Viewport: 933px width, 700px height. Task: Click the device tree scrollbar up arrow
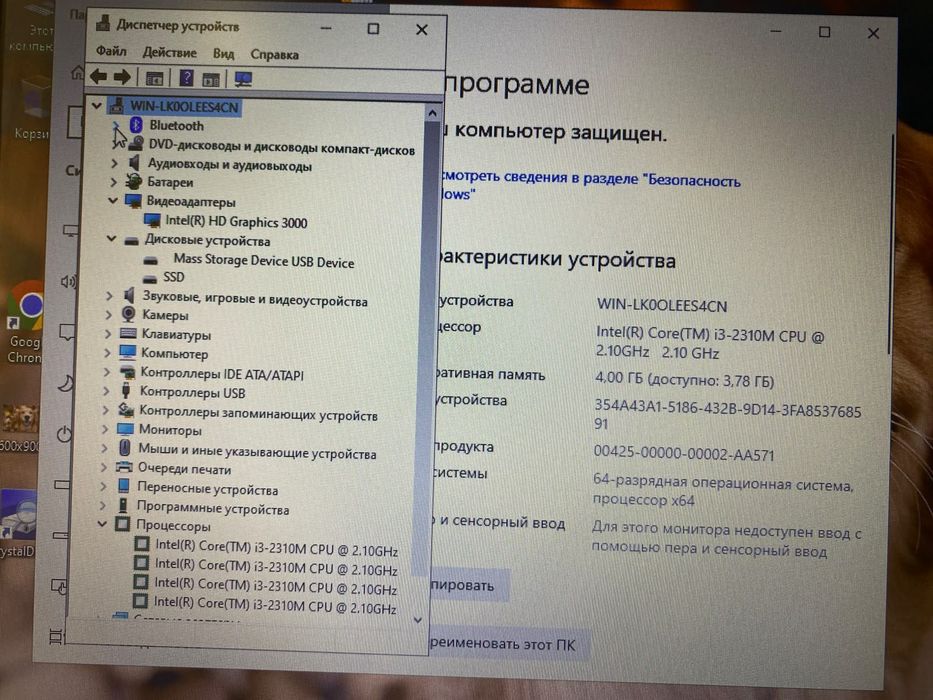coord(433,112)
